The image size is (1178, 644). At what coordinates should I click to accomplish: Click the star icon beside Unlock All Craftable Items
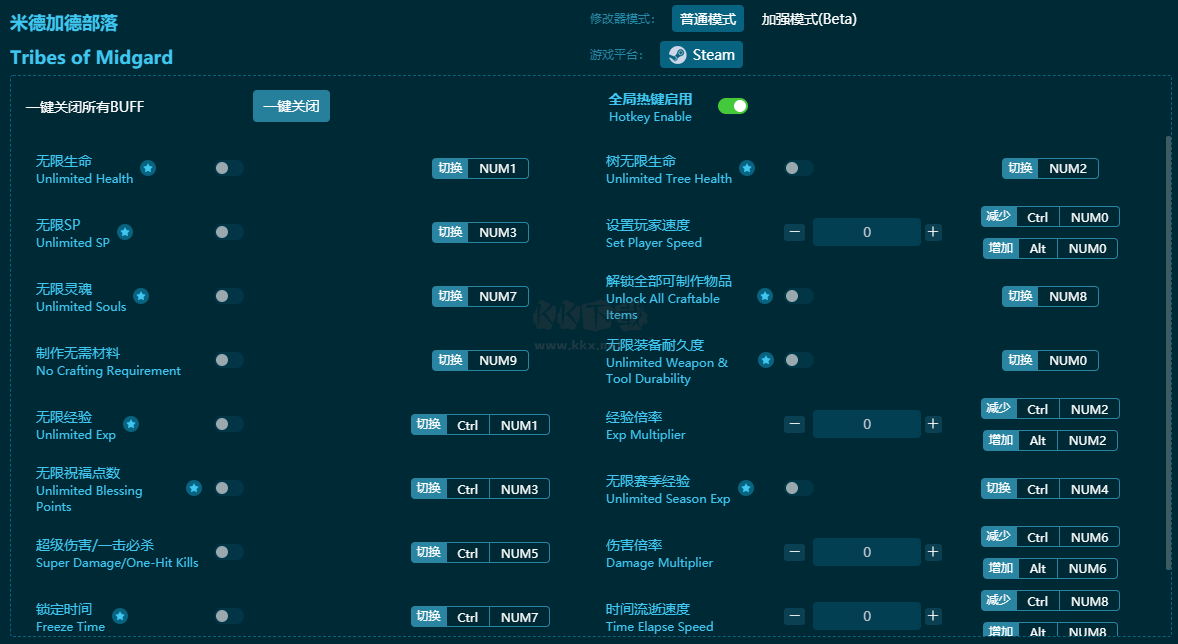pyautogui.click(x=765, y=296)
